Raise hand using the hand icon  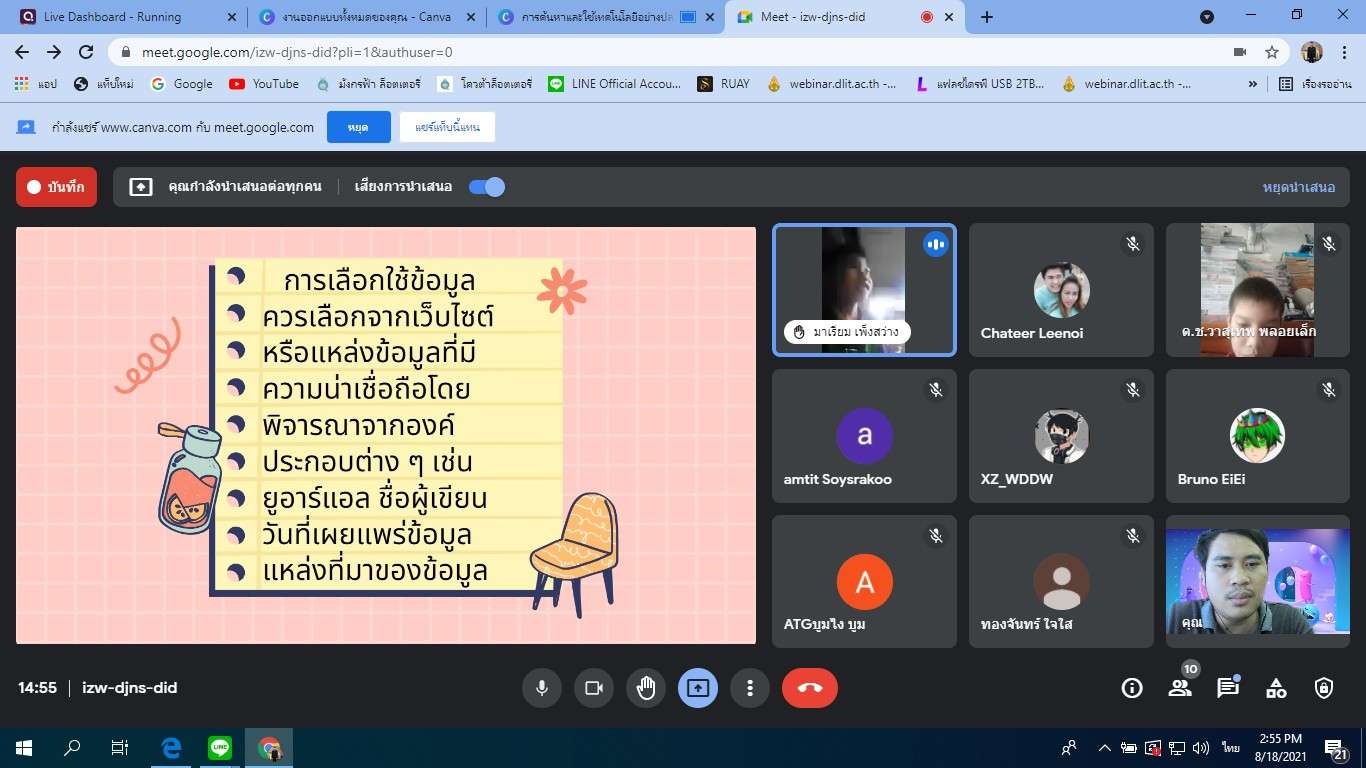click(x=646, y=688)
